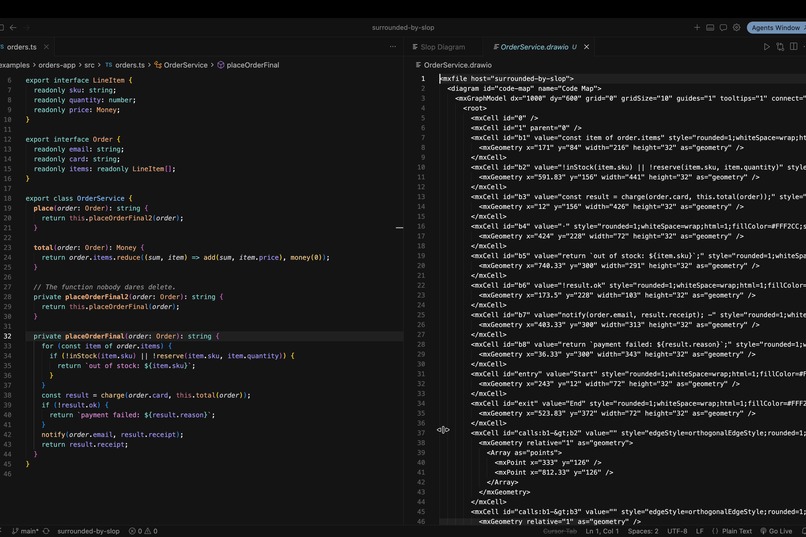Click the UTF-8 encoding selector
Viewport: 806px width, 537px height.
click(677, 531)
